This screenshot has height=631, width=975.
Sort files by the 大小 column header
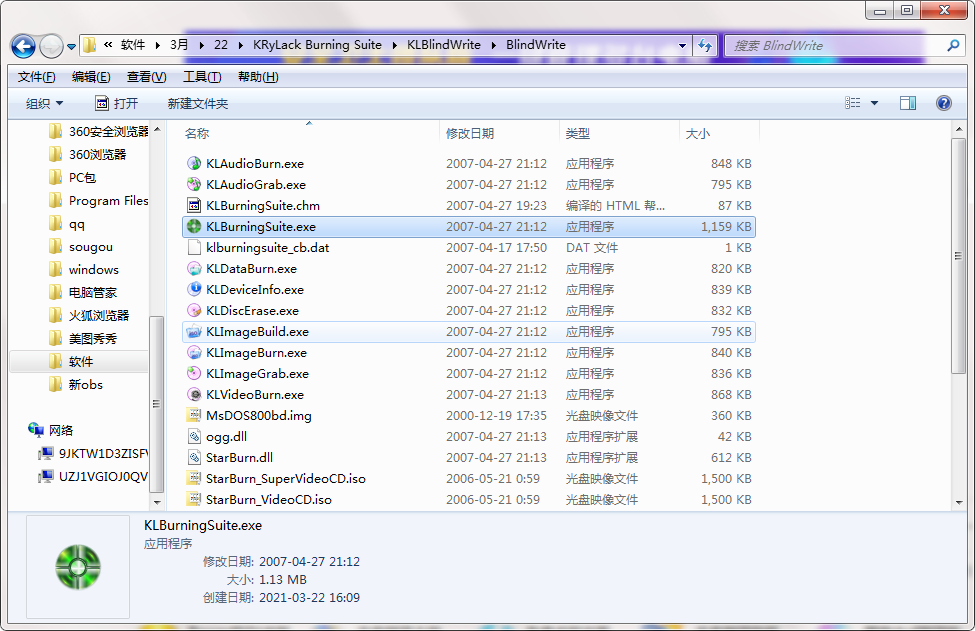pos(719,133)
